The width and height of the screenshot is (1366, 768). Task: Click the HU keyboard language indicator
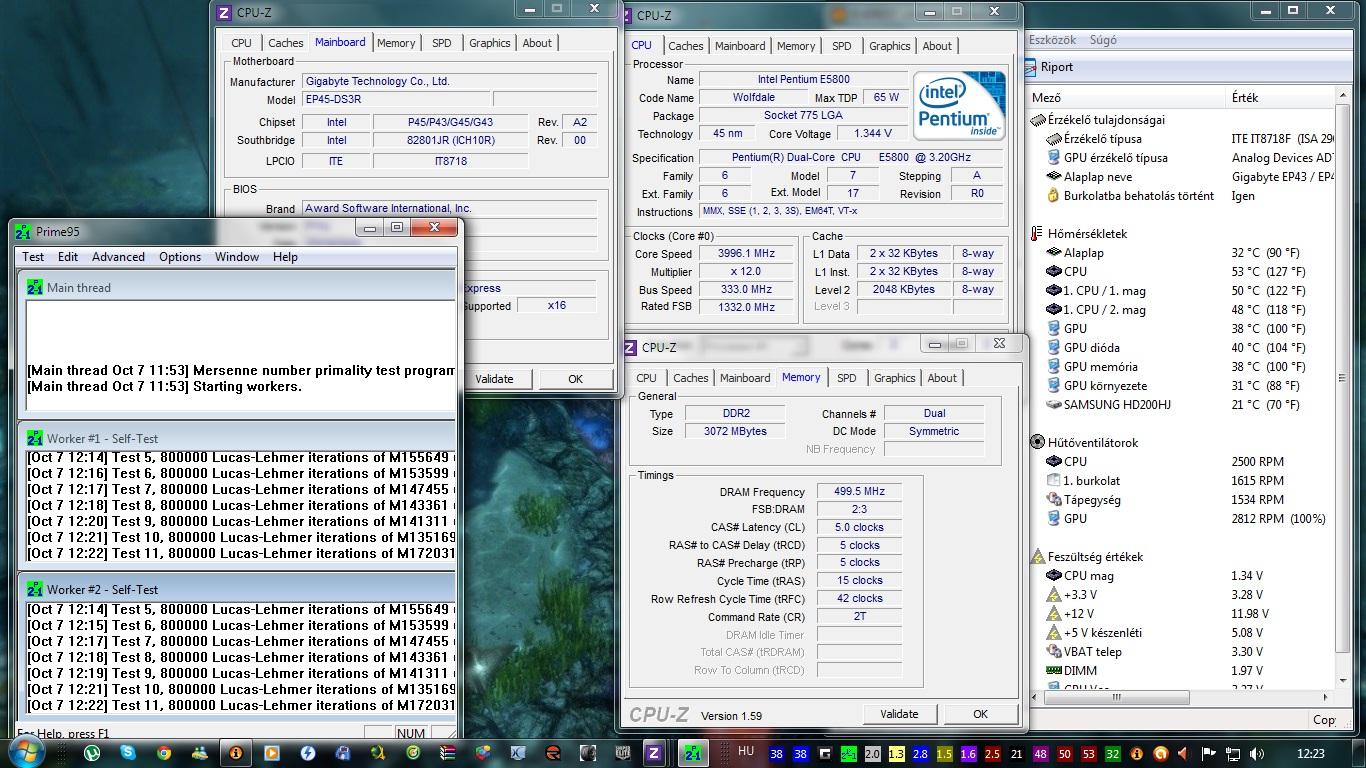point(746,751)
